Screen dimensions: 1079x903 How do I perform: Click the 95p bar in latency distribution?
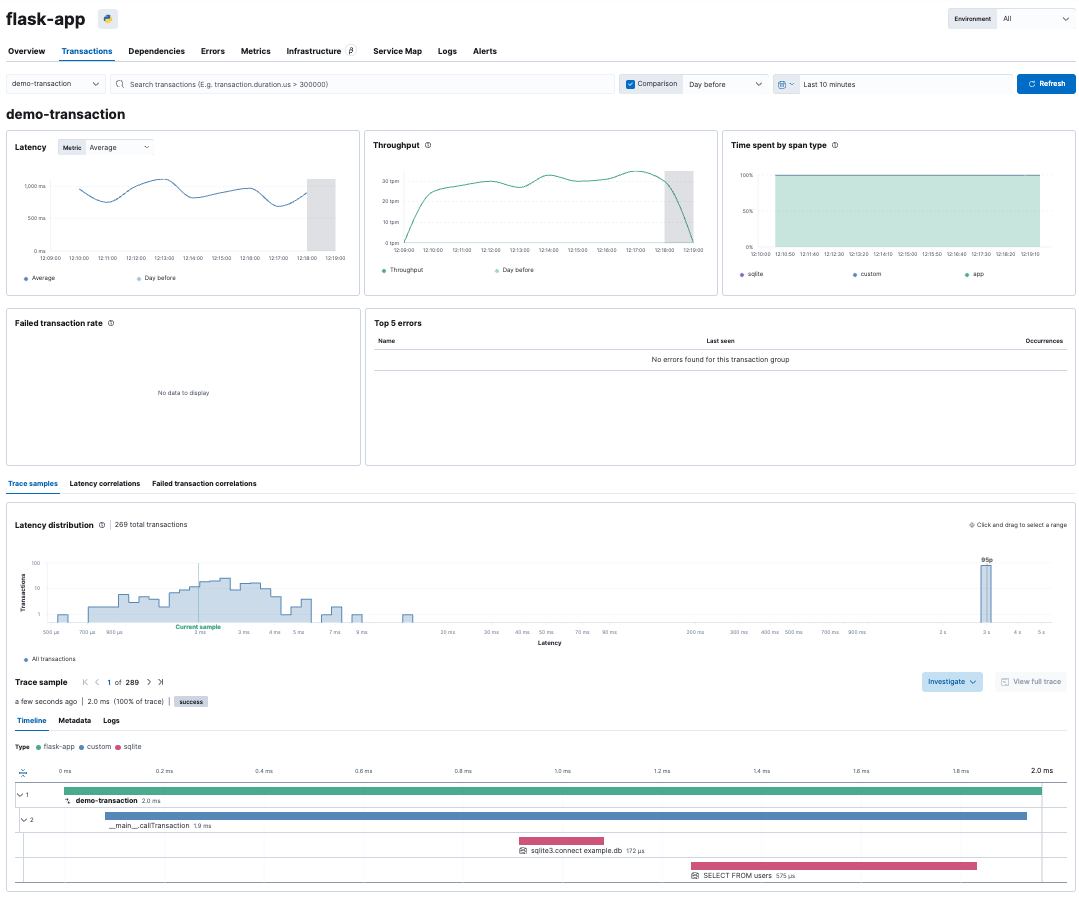tap(986, 593)
